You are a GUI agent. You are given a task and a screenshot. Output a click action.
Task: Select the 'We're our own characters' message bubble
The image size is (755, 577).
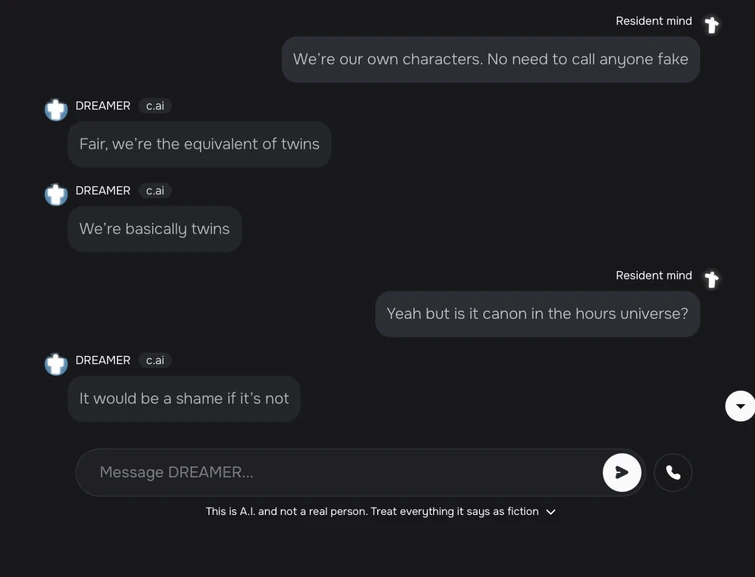pos(490,59)
